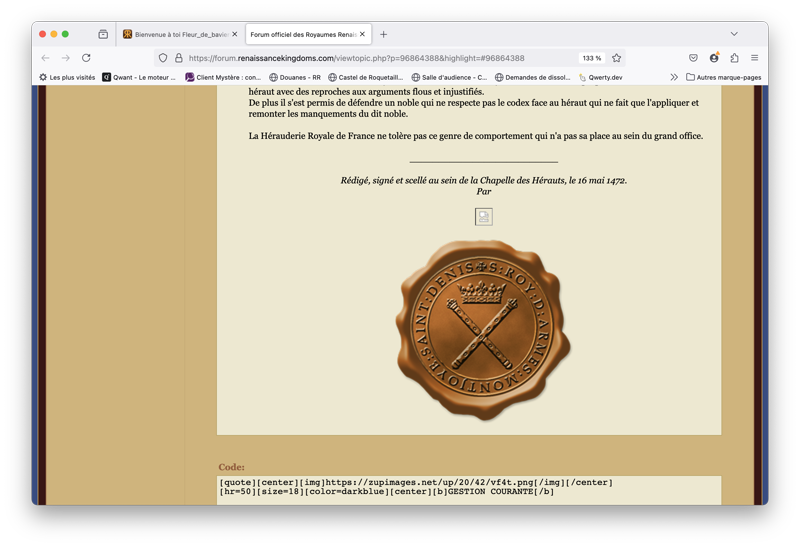Expand the list all tabs chevron

734,34
